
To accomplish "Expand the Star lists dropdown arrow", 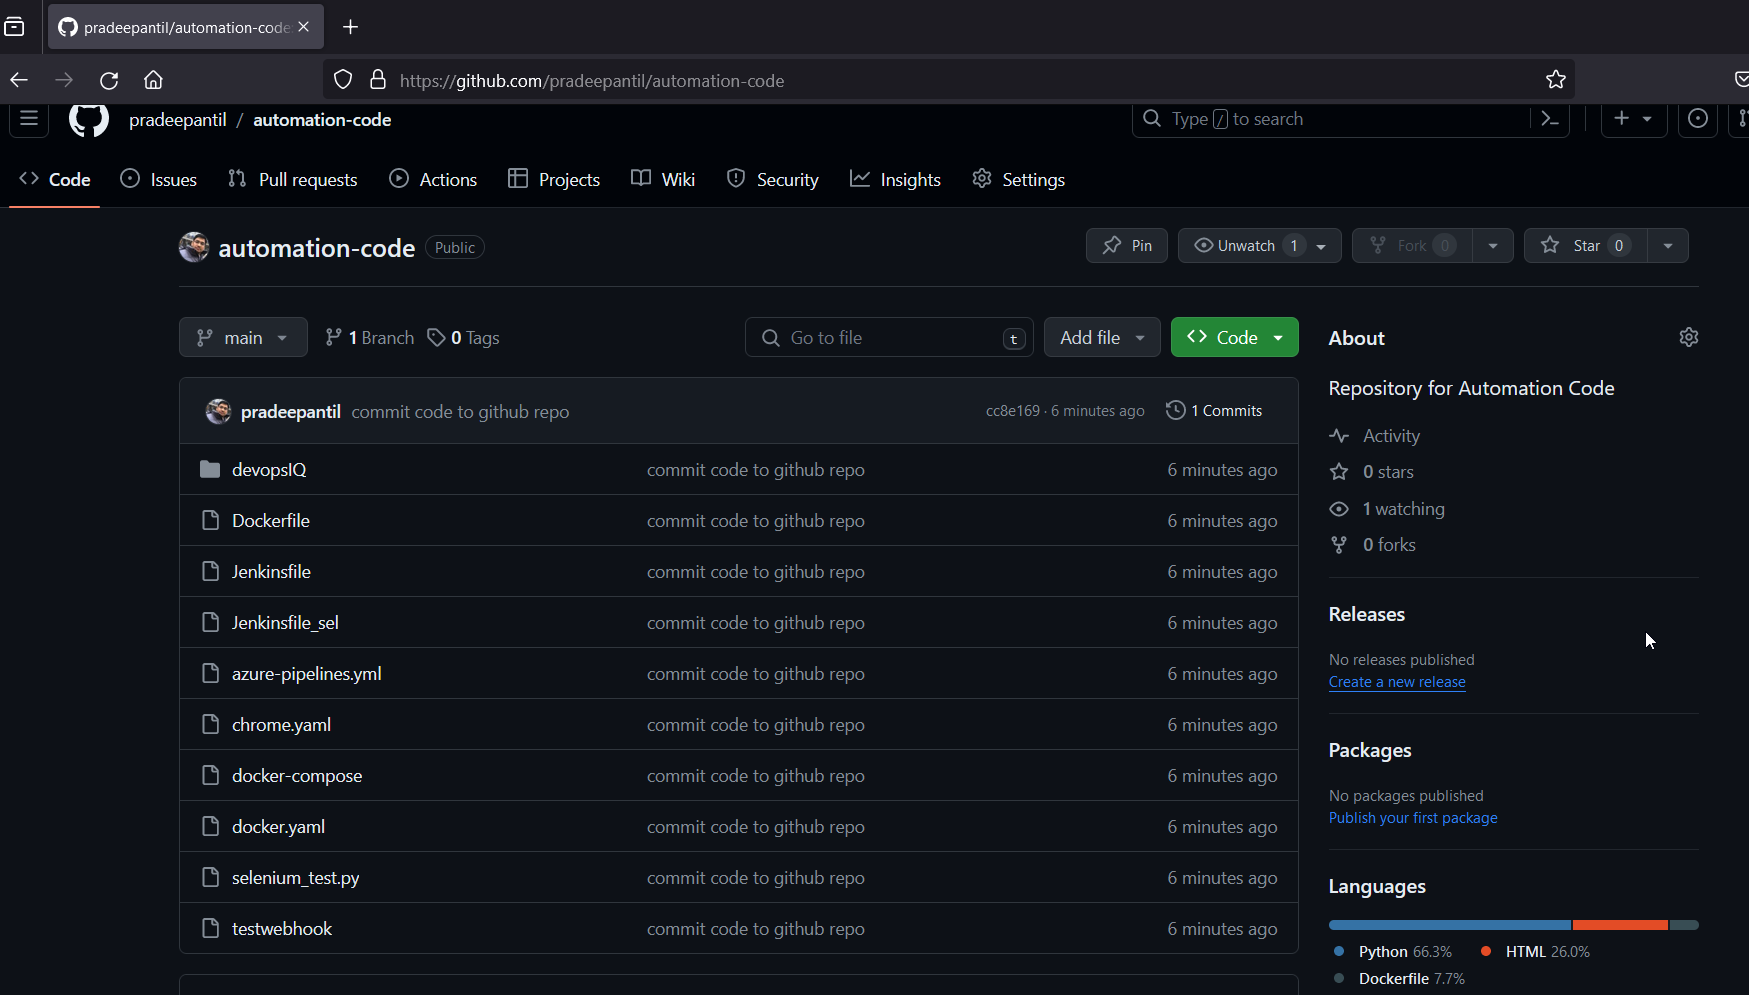I will (x=1668, y=245).
